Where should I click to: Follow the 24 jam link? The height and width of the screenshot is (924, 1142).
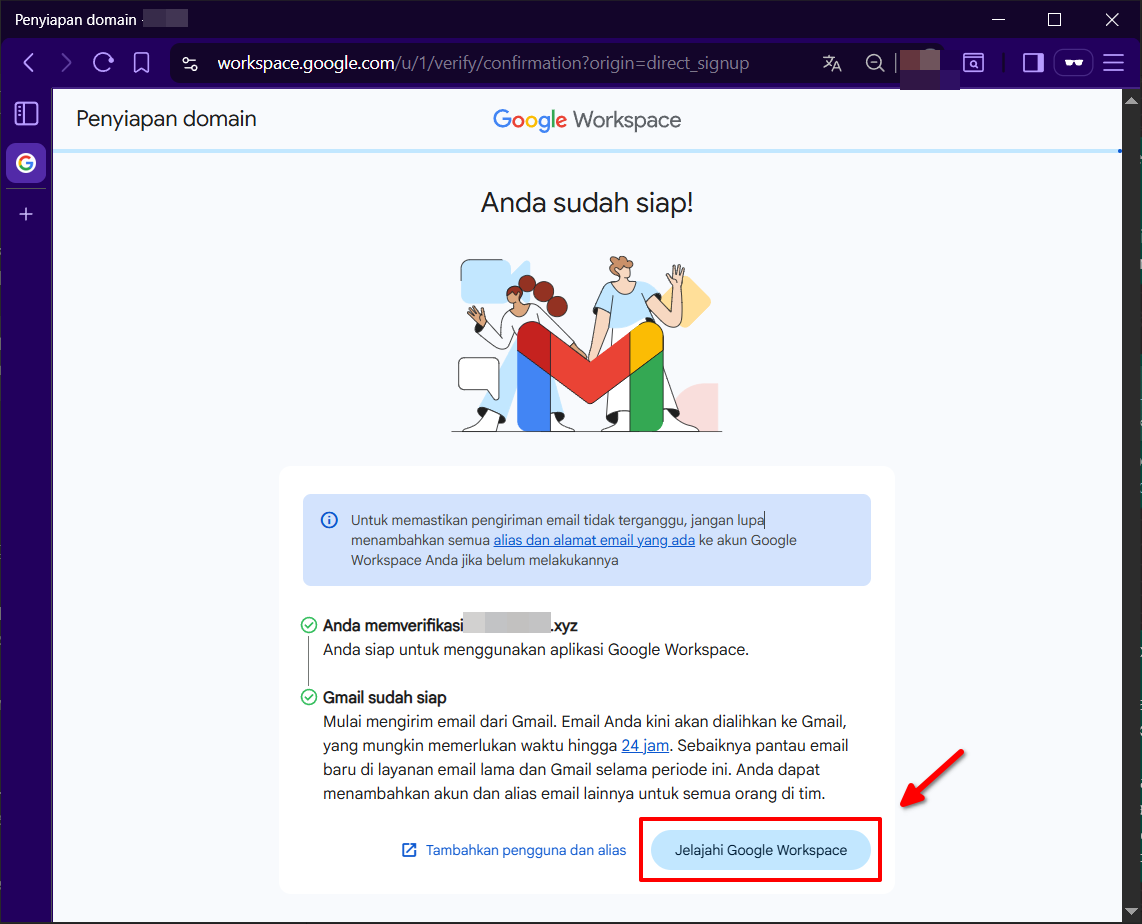pos(645,746)
